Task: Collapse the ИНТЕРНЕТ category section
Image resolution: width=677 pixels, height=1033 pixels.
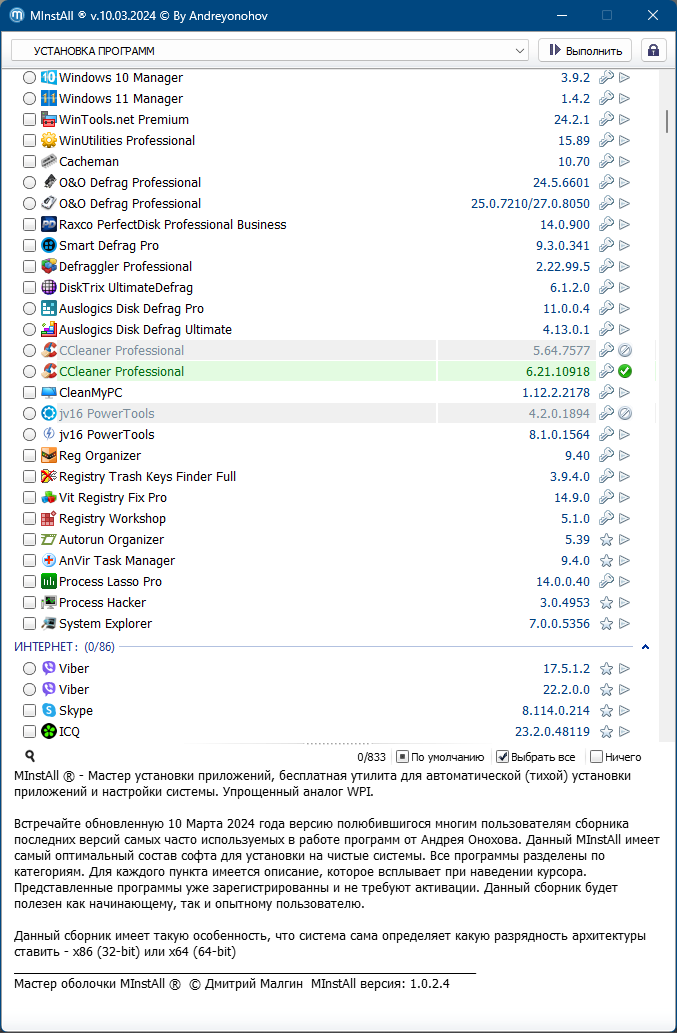Action: click(x=645, y=647)
